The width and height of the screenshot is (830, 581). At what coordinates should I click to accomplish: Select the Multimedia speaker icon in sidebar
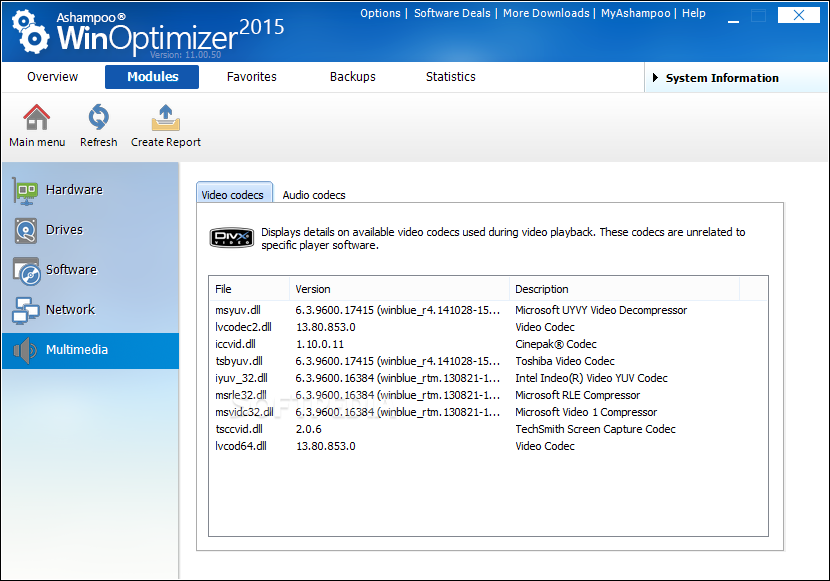pos(25,350)
